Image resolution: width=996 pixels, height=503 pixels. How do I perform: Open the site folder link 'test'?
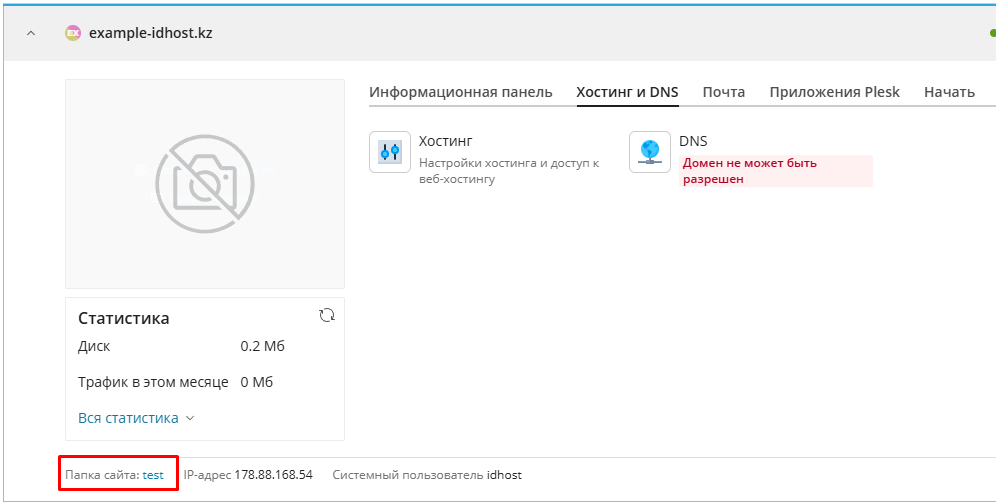[x=153, y=475]
